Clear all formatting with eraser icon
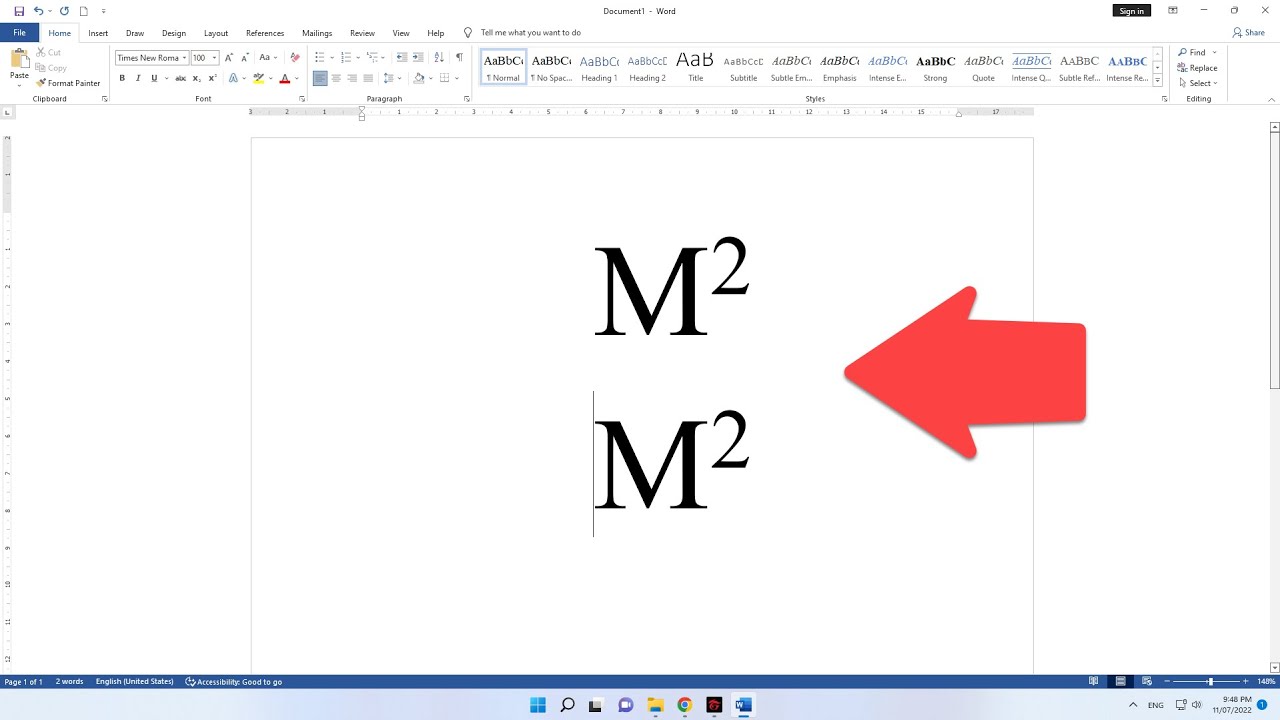 click(294, 58)
